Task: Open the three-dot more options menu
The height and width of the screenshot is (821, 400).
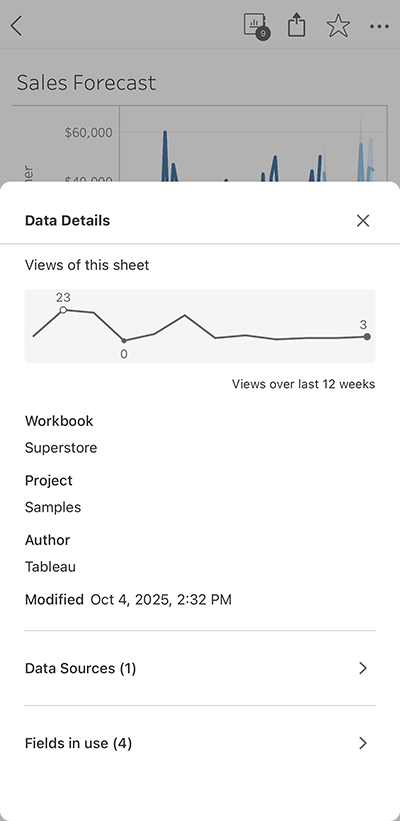Action: coord(379,27)
